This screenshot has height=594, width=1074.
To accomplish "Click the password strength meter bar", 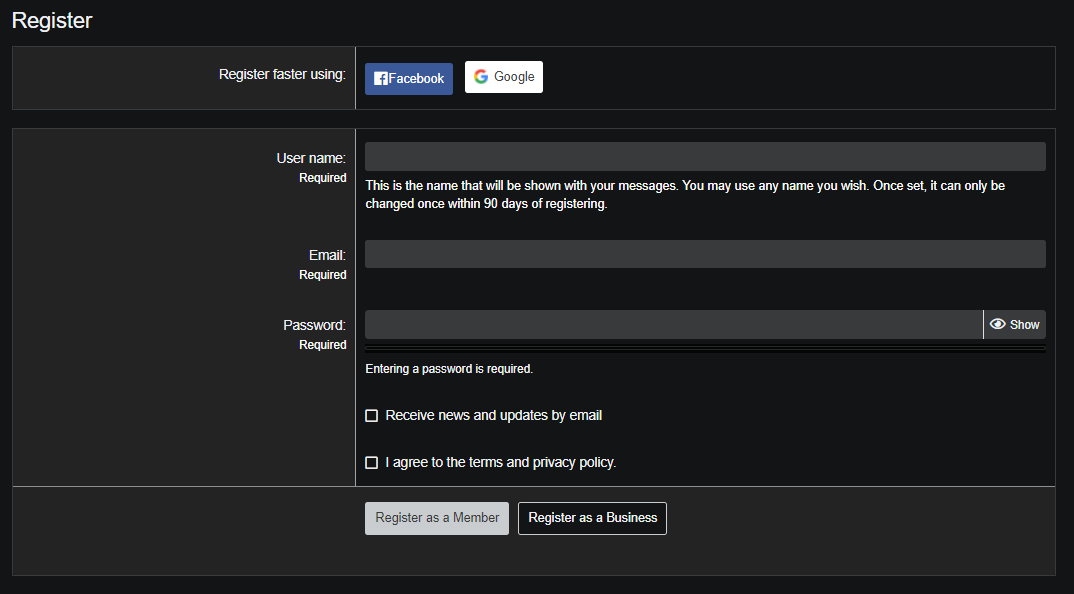I will pos(704,349).
